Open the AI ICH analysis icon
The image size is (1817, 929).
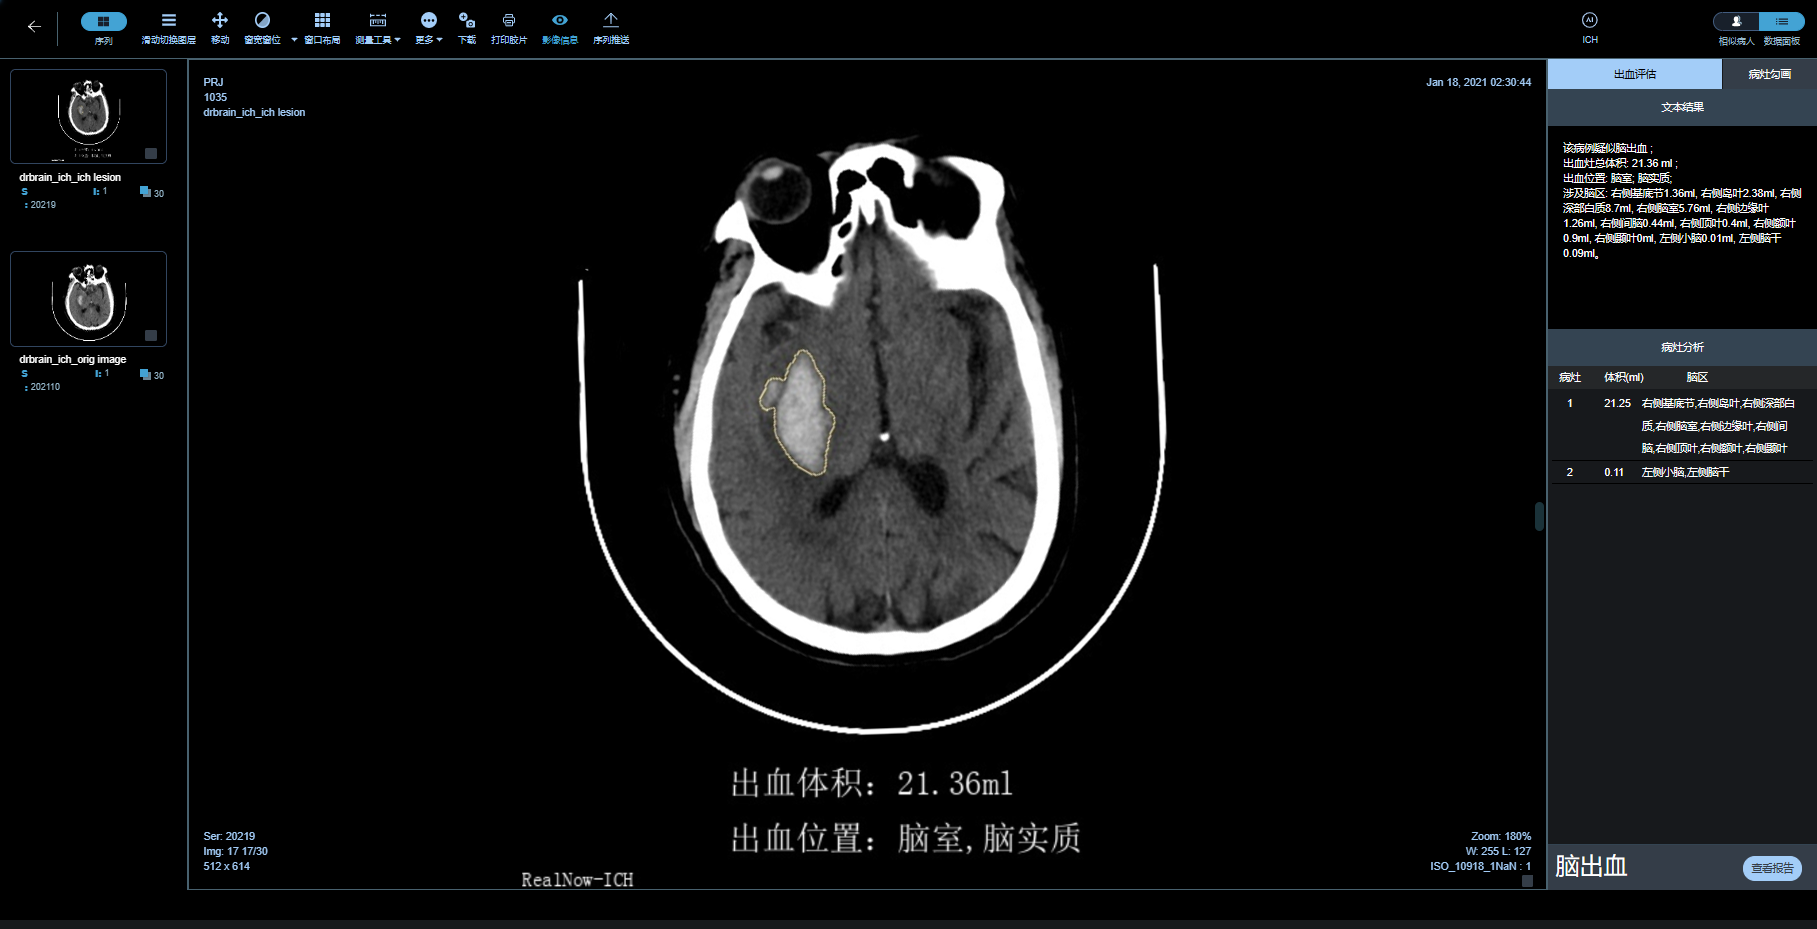click(x=1589, y=21)
